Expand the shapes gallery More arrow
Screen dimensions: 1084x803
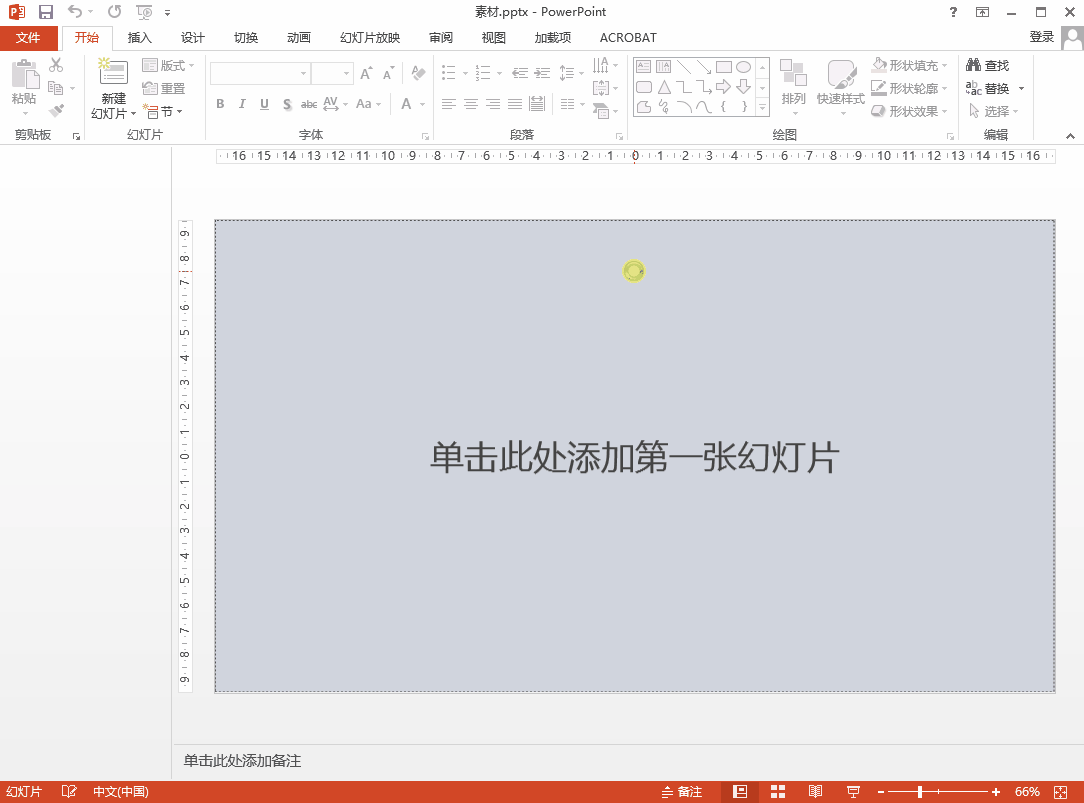click(763, 107)
